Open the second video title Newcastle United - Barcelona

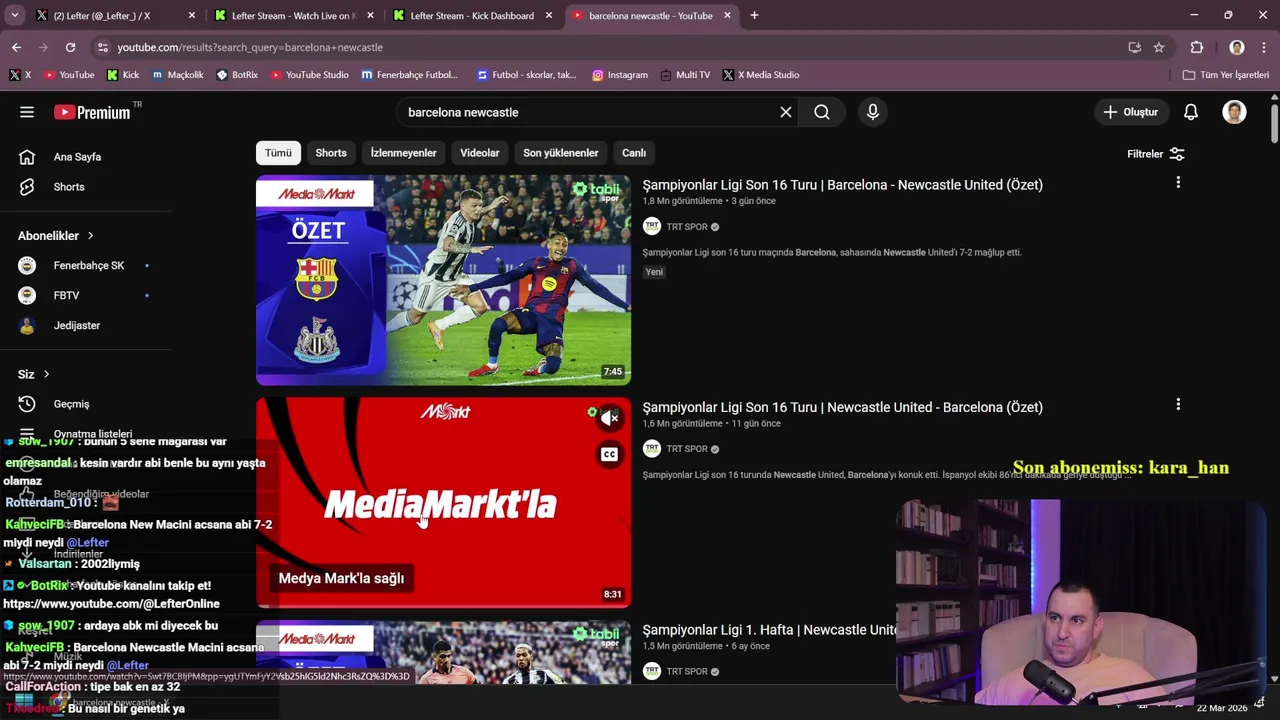coord(842,407)
